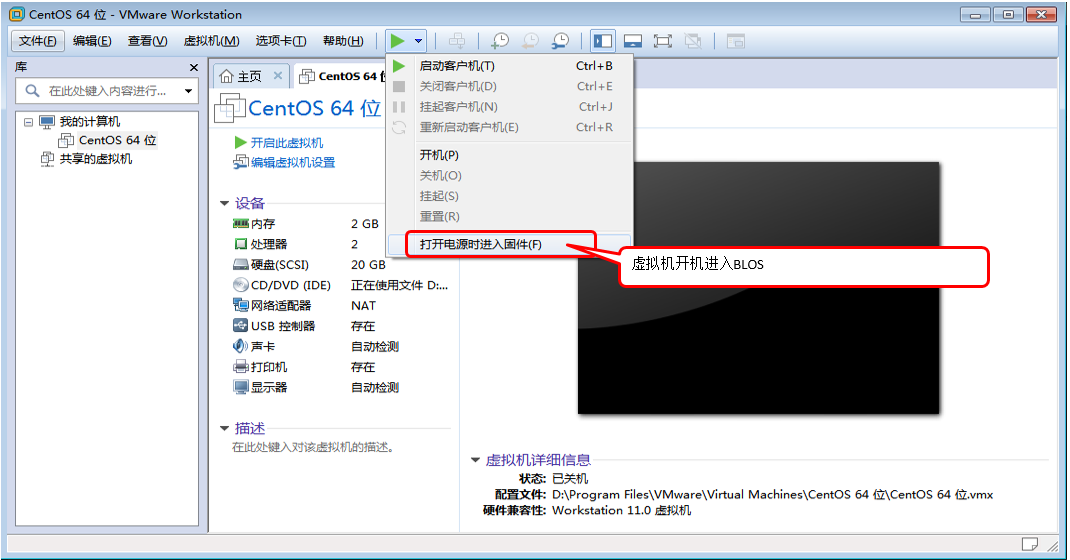
Task: Open the power options dropdown arrow
Action: click(x=418, y=41)
